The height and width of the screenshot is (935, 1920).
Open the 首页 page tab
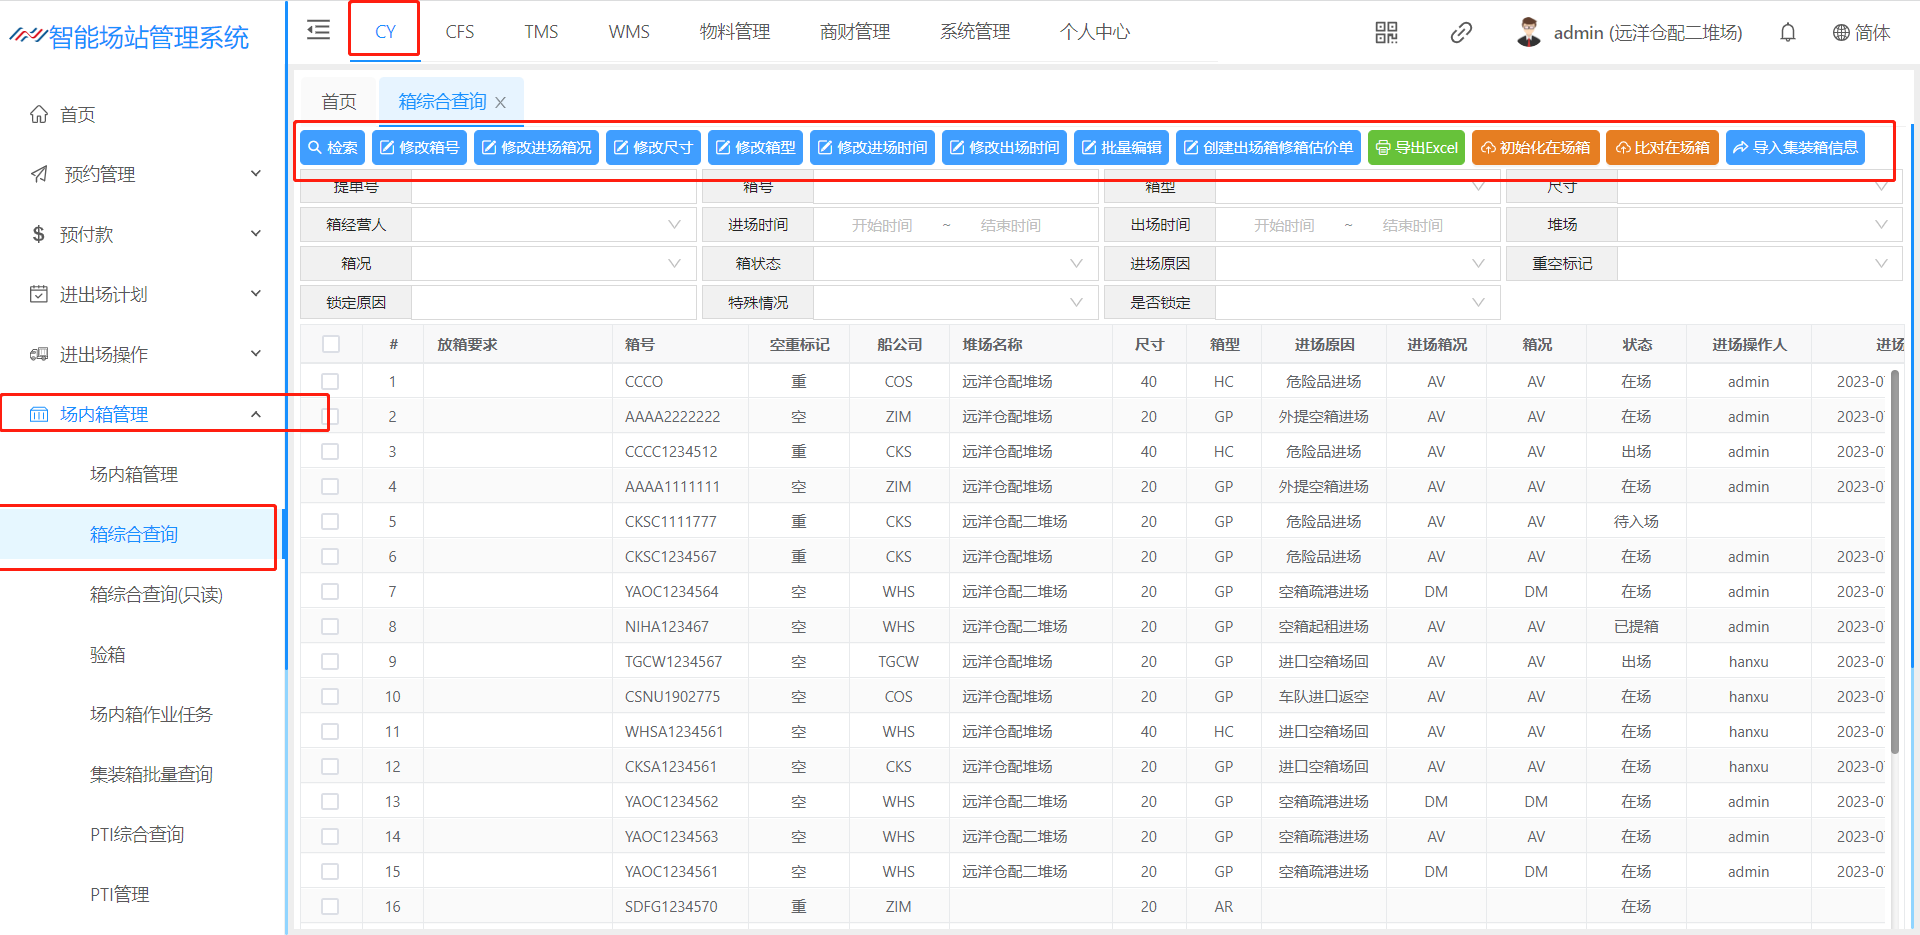point(339,101)
